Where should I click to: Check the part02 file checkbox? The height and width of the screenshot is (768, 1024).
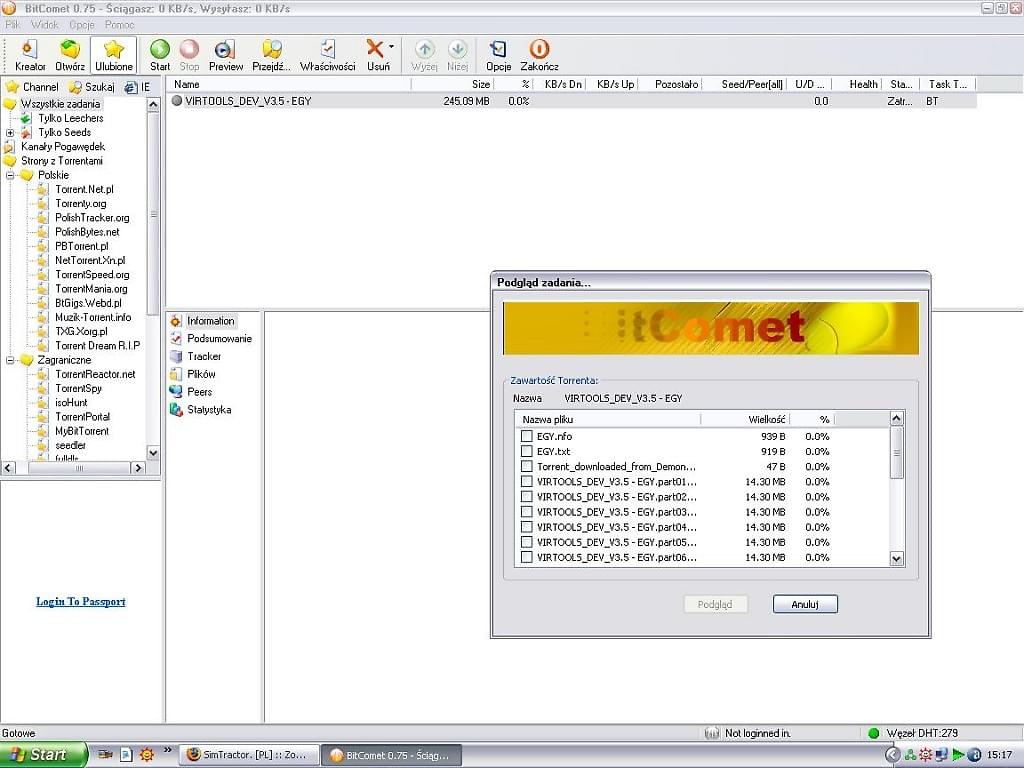(526, 497)
